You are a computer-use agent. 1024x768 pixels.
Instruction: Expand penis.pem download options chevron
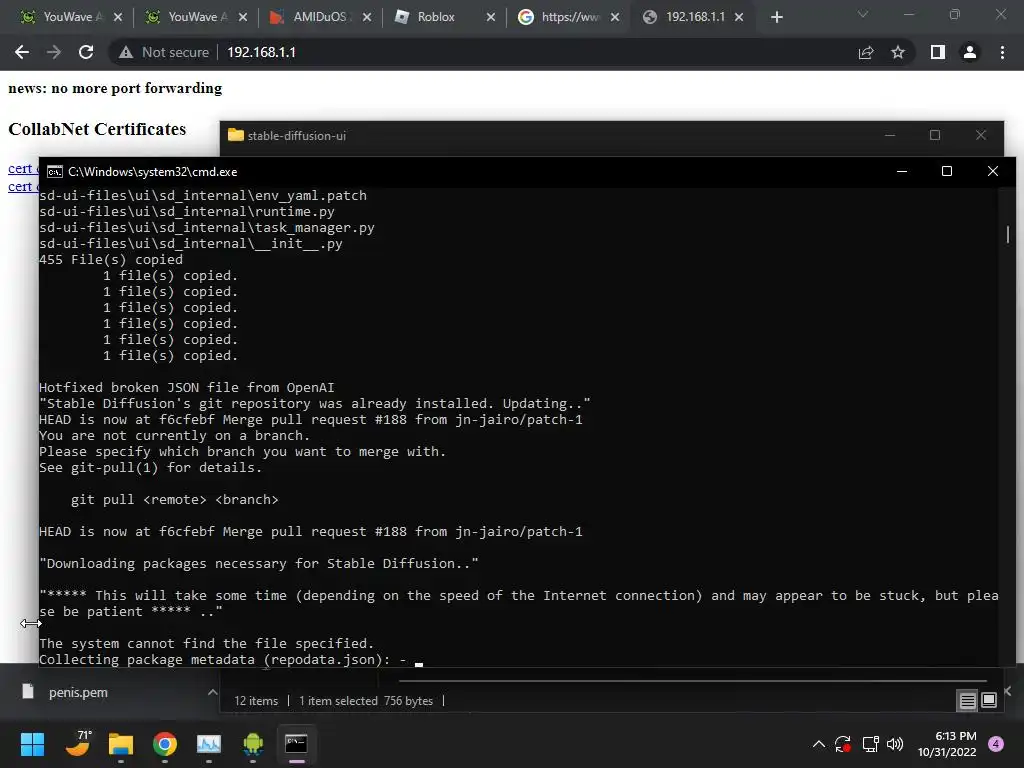coord(212,692)
